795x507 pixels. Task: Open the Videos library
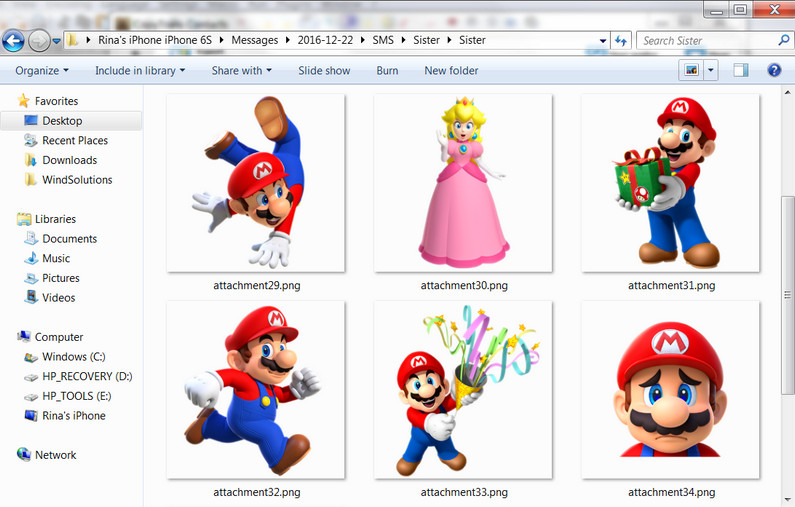pos(58,298)
